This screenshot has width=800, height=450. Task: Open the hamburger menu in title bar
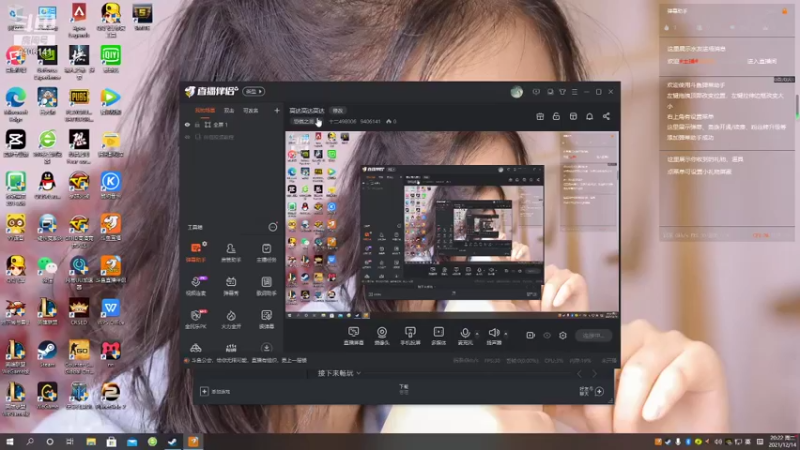pyautogui.click(x=574, y=92)
